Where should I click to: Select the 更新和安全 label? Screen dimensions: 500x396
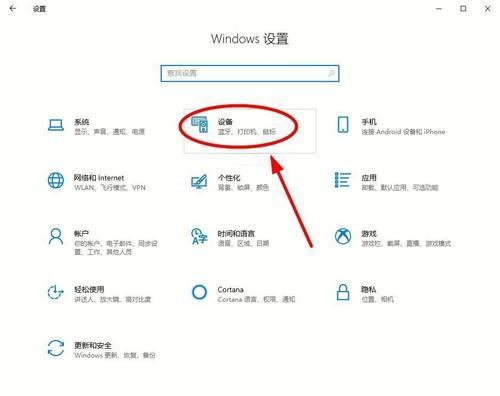(93, 345)
